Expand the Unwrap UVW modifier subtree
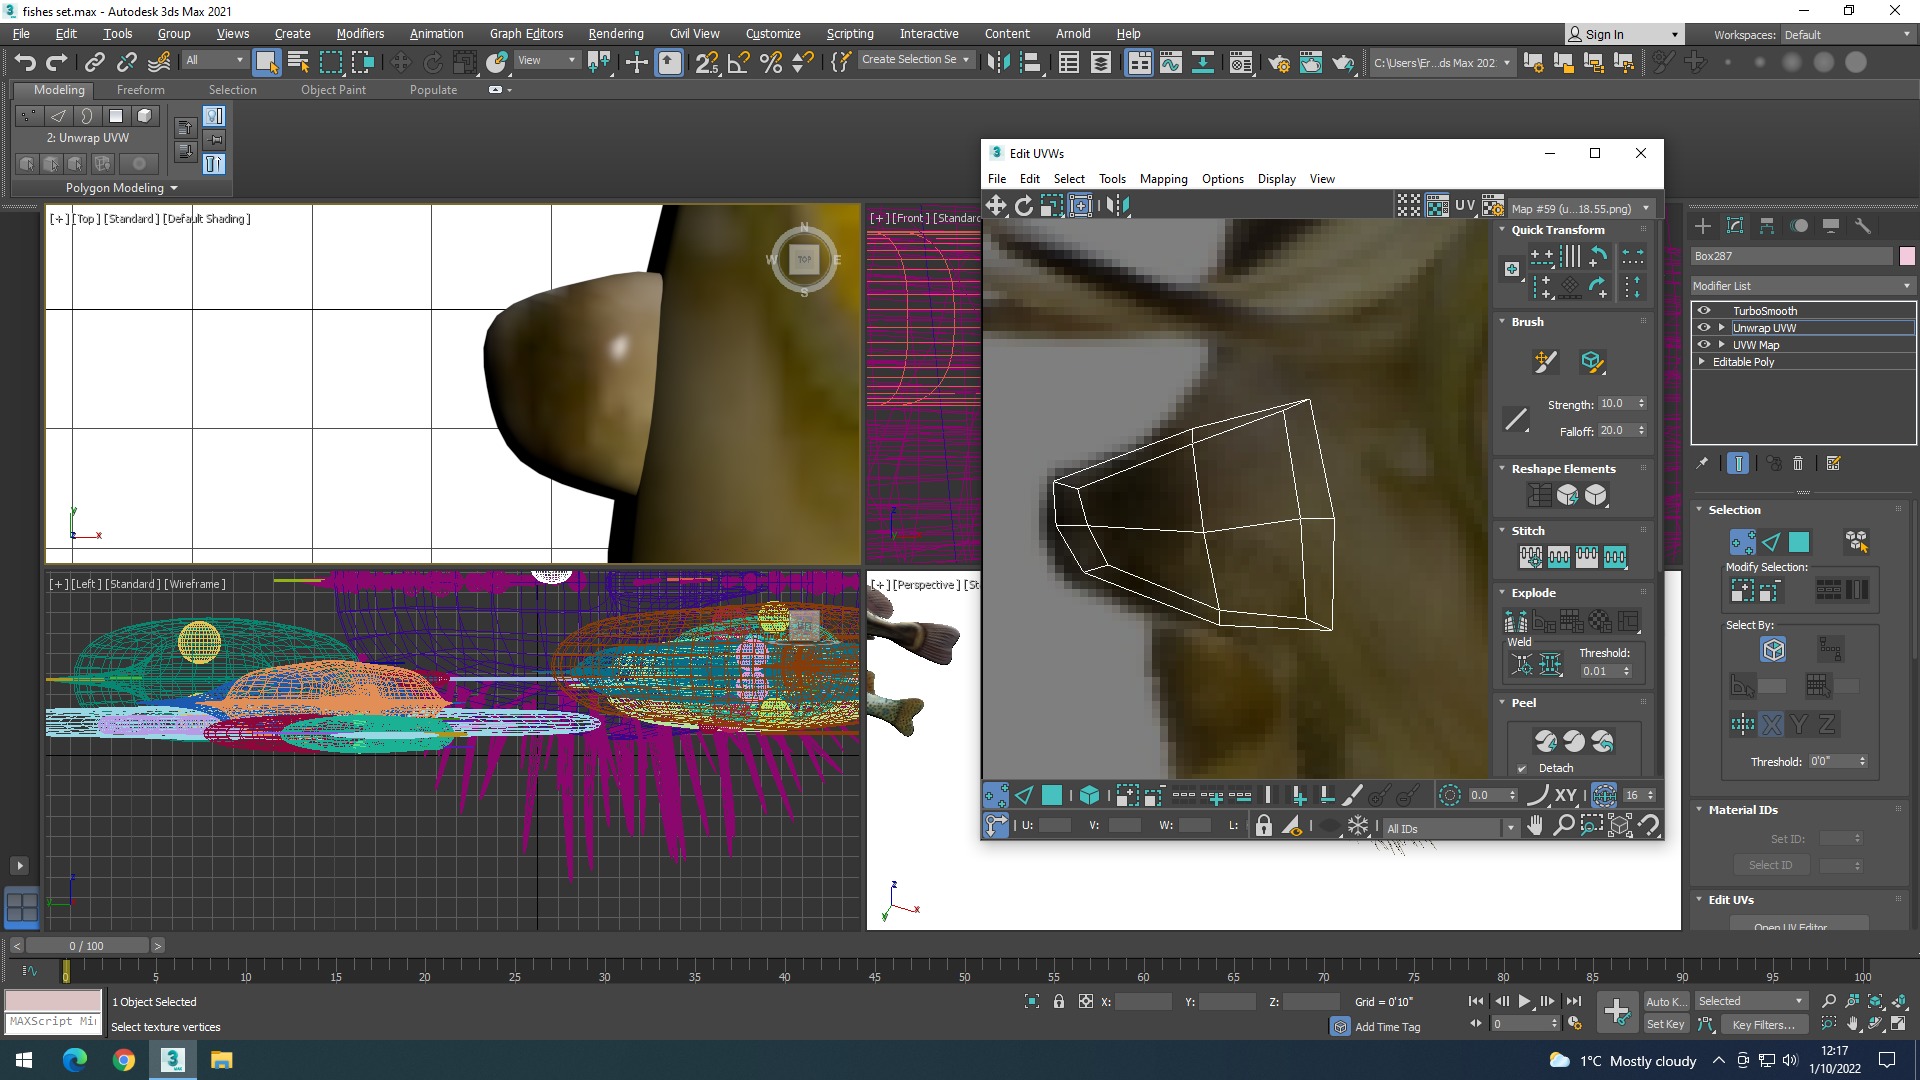The height and width of the screenshot is (1080, 1920). (x=1721, y=327)
